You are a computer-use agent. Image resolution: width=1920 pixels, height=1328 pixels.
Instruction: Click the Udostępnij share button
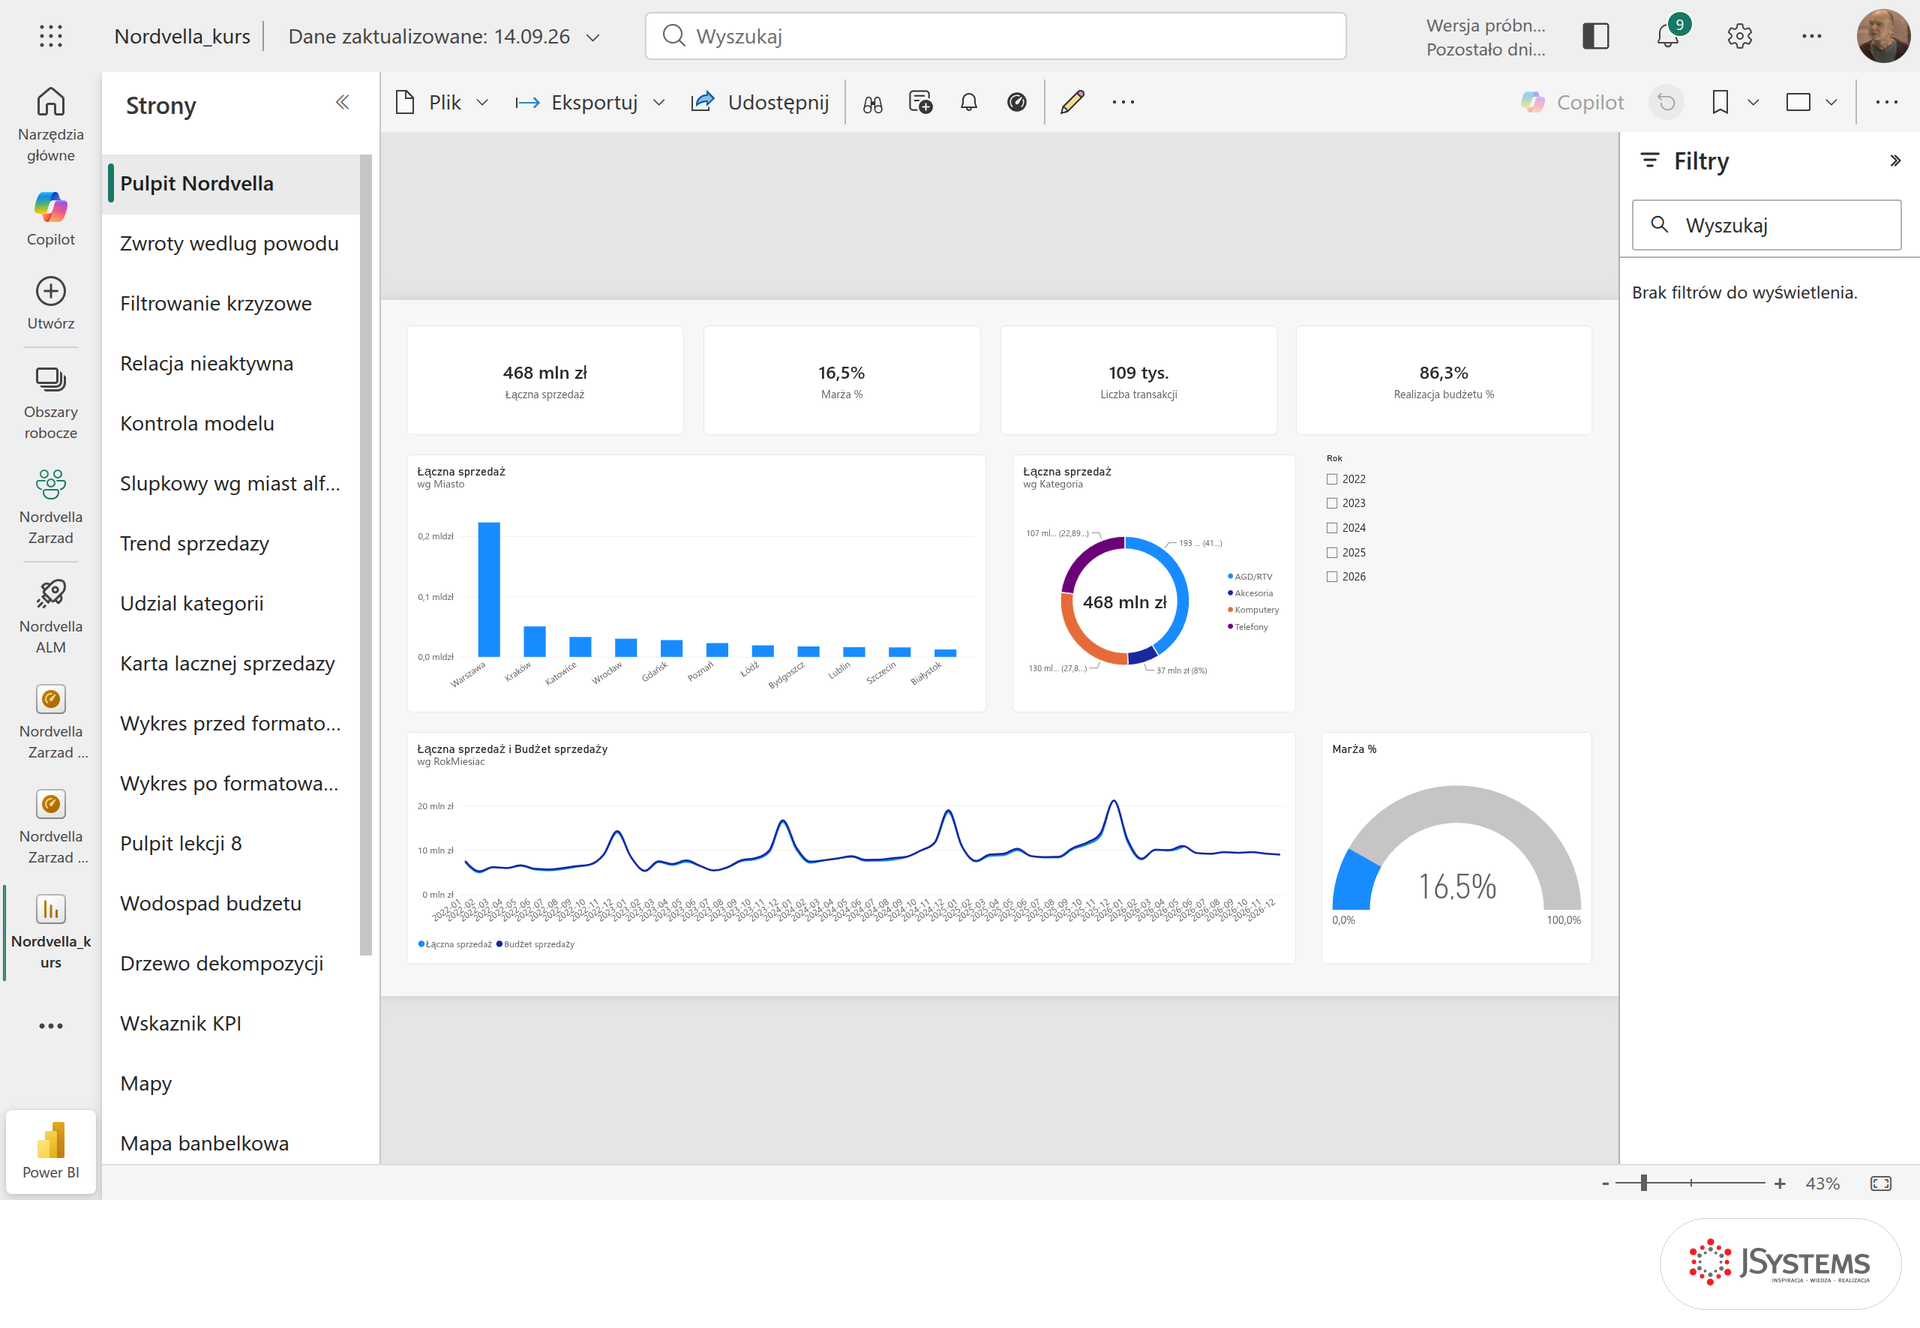[760, 102]
